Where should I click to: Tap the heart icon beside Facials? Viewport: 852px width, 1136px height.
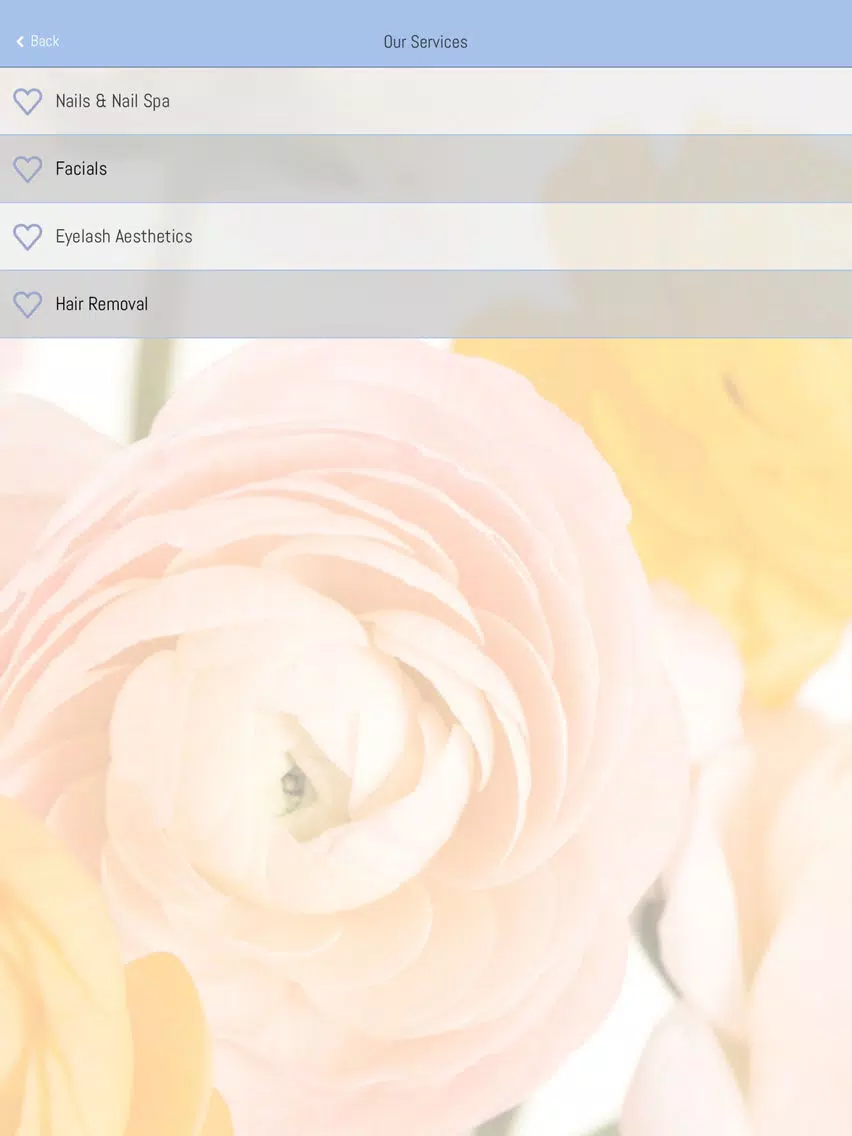coord(28,169)
